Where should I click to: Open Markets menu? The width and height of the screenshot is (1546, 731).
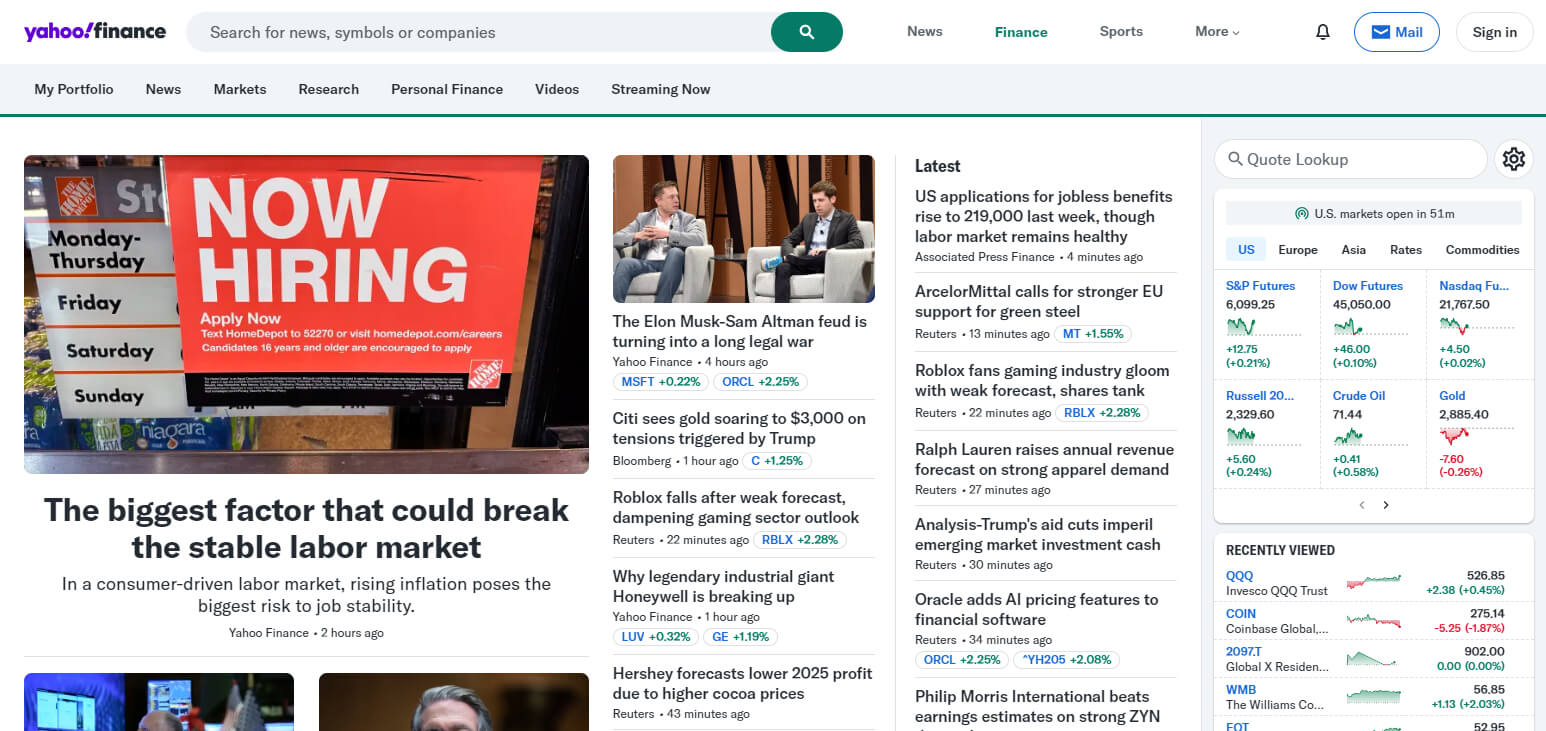tap(240, 89)
